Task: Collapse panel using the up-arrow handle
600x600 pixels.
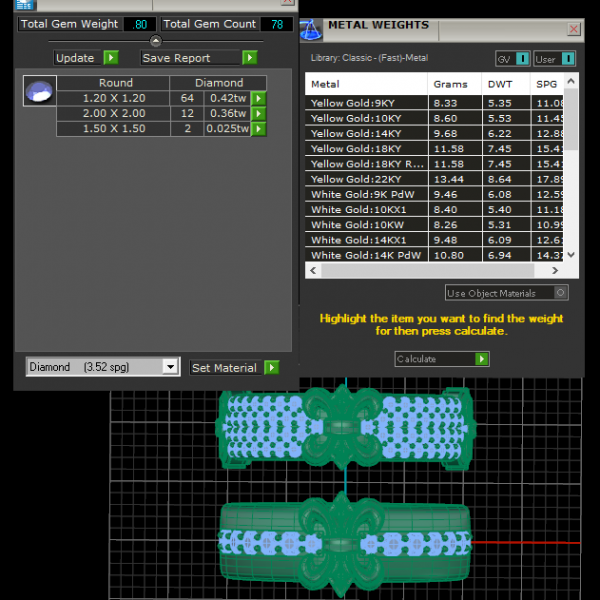Action: click(x=155, y=41)
